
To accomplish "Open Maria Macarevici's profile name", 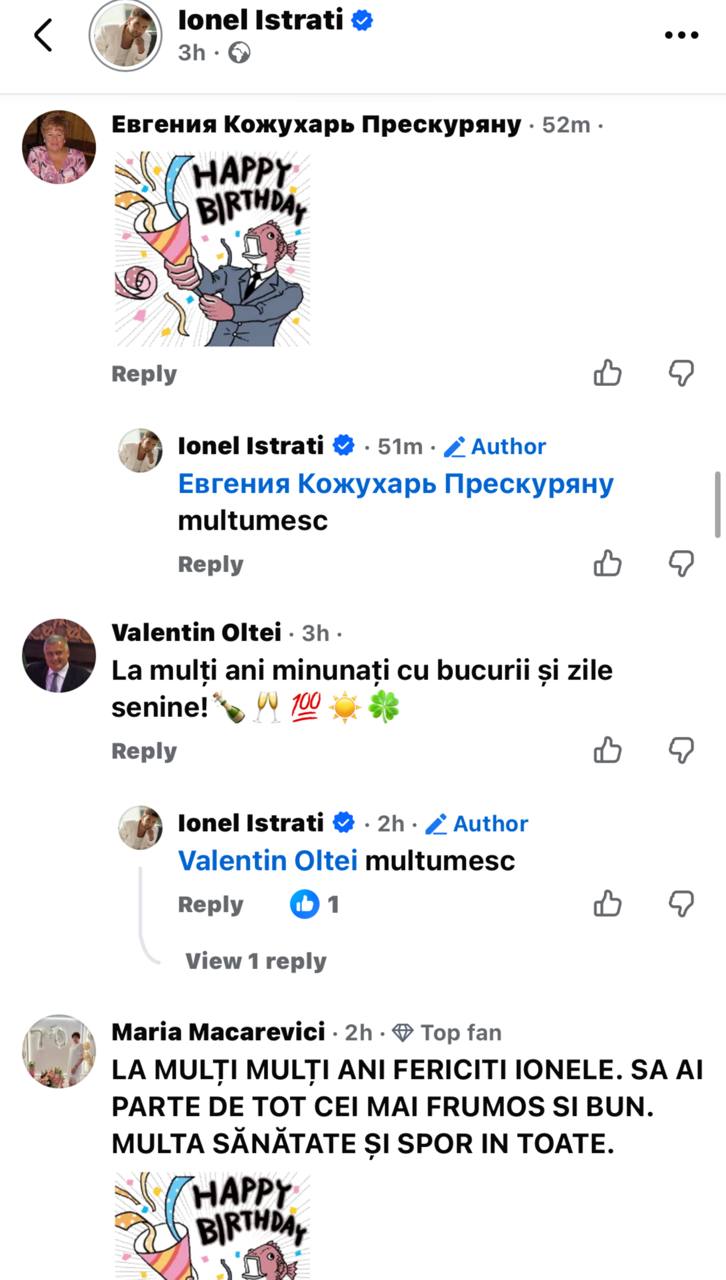I will click(x=218, y=1032).
